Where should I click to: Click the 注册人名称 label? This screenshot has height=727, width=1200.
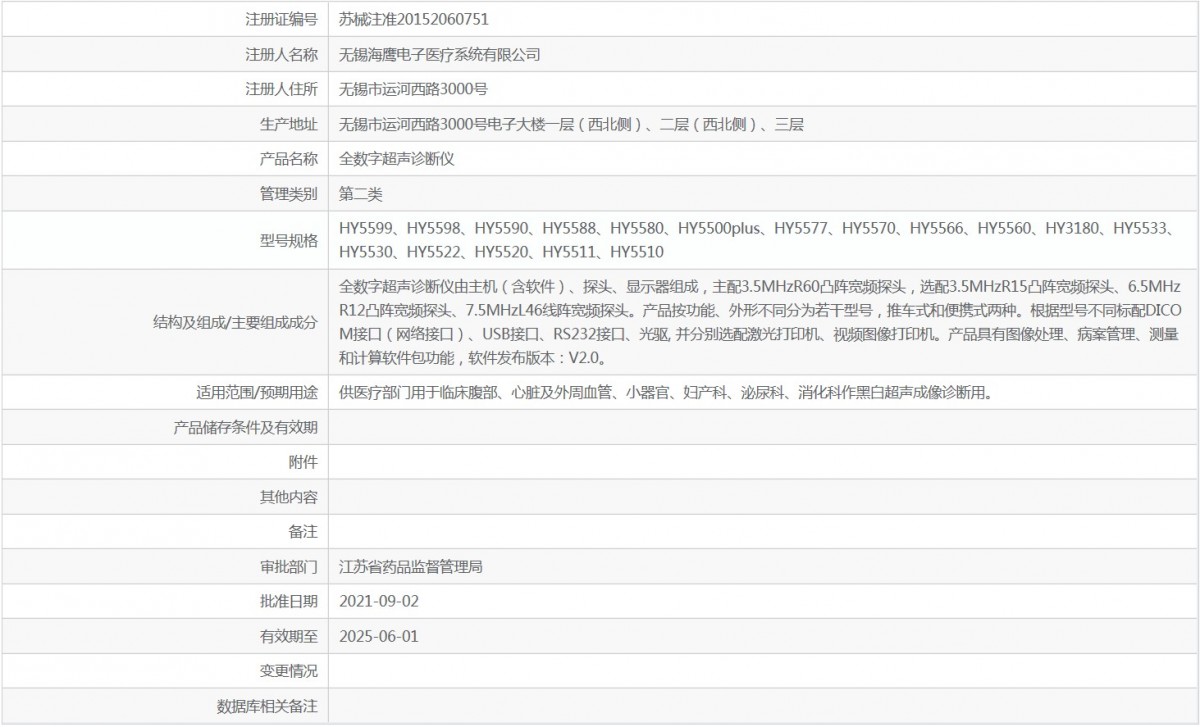pyautogui.click(x=281, y=54)
